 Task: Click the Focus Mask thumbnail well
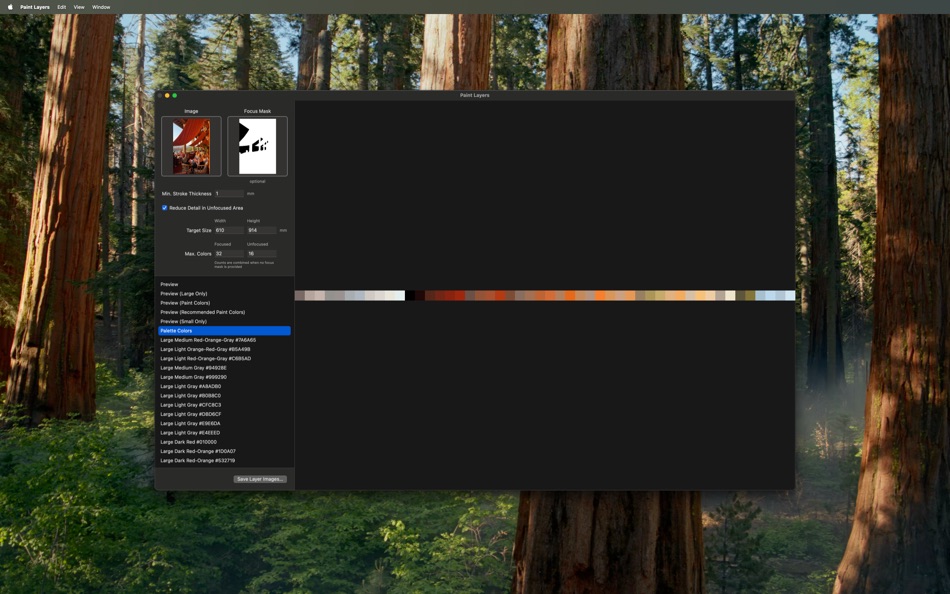pyautogui.click(x=257, y=146)
